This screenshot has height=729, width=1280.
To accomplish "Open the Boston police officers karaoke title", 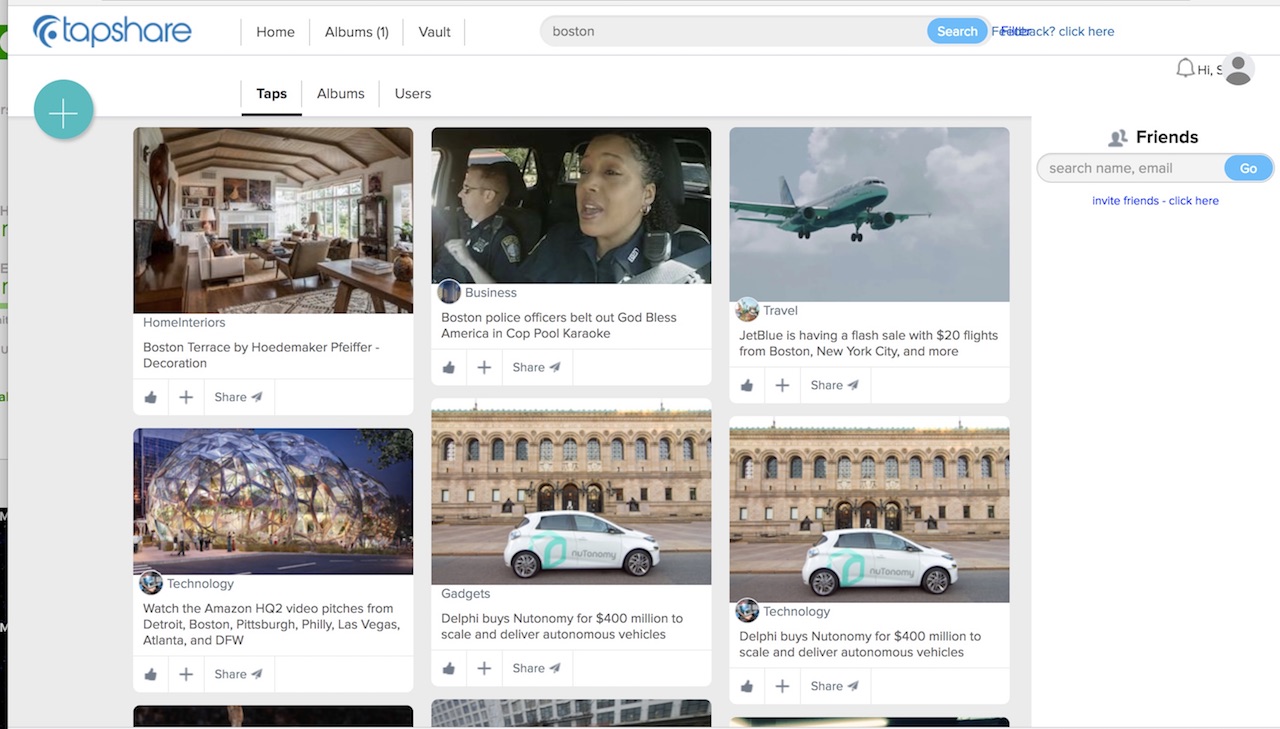I will point(559,325).
